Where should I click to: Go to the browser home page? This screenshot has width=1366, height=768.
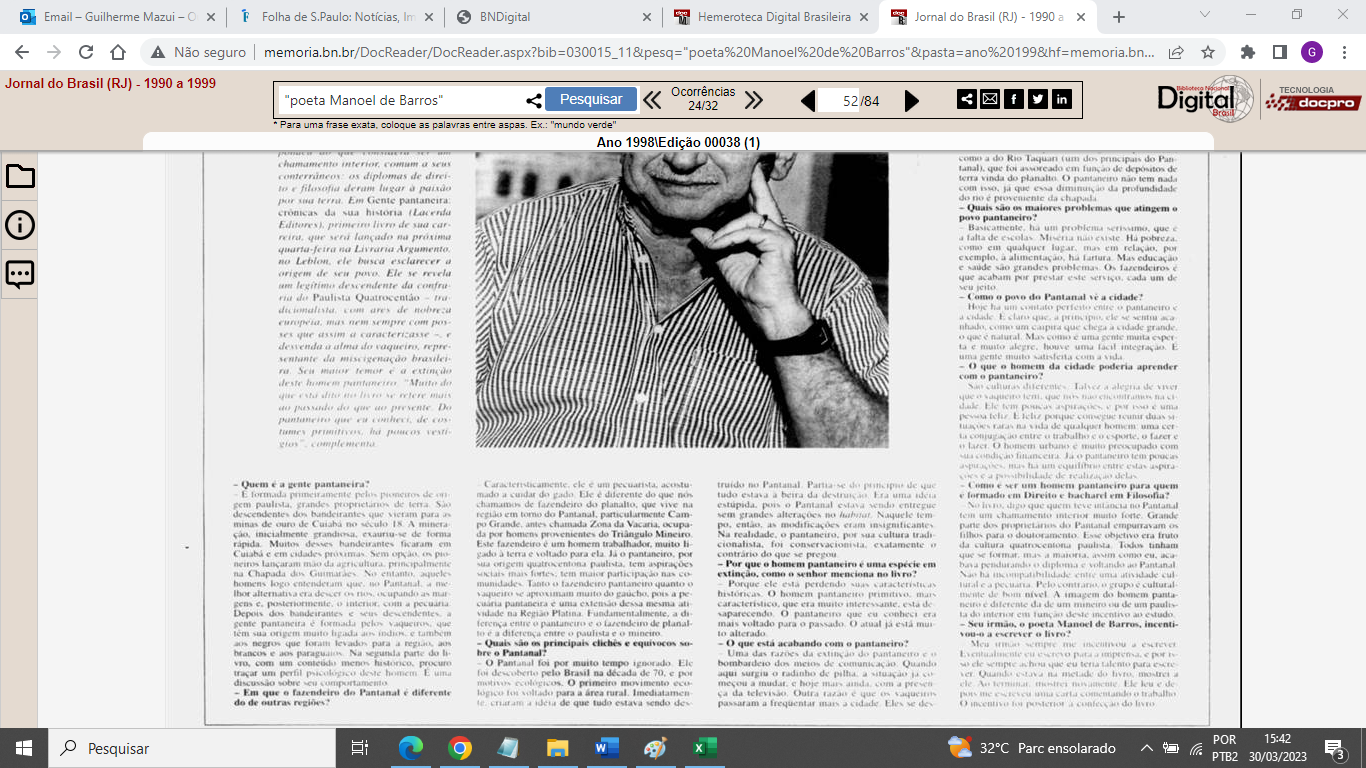pyautogui.click(x=118, y=53)
